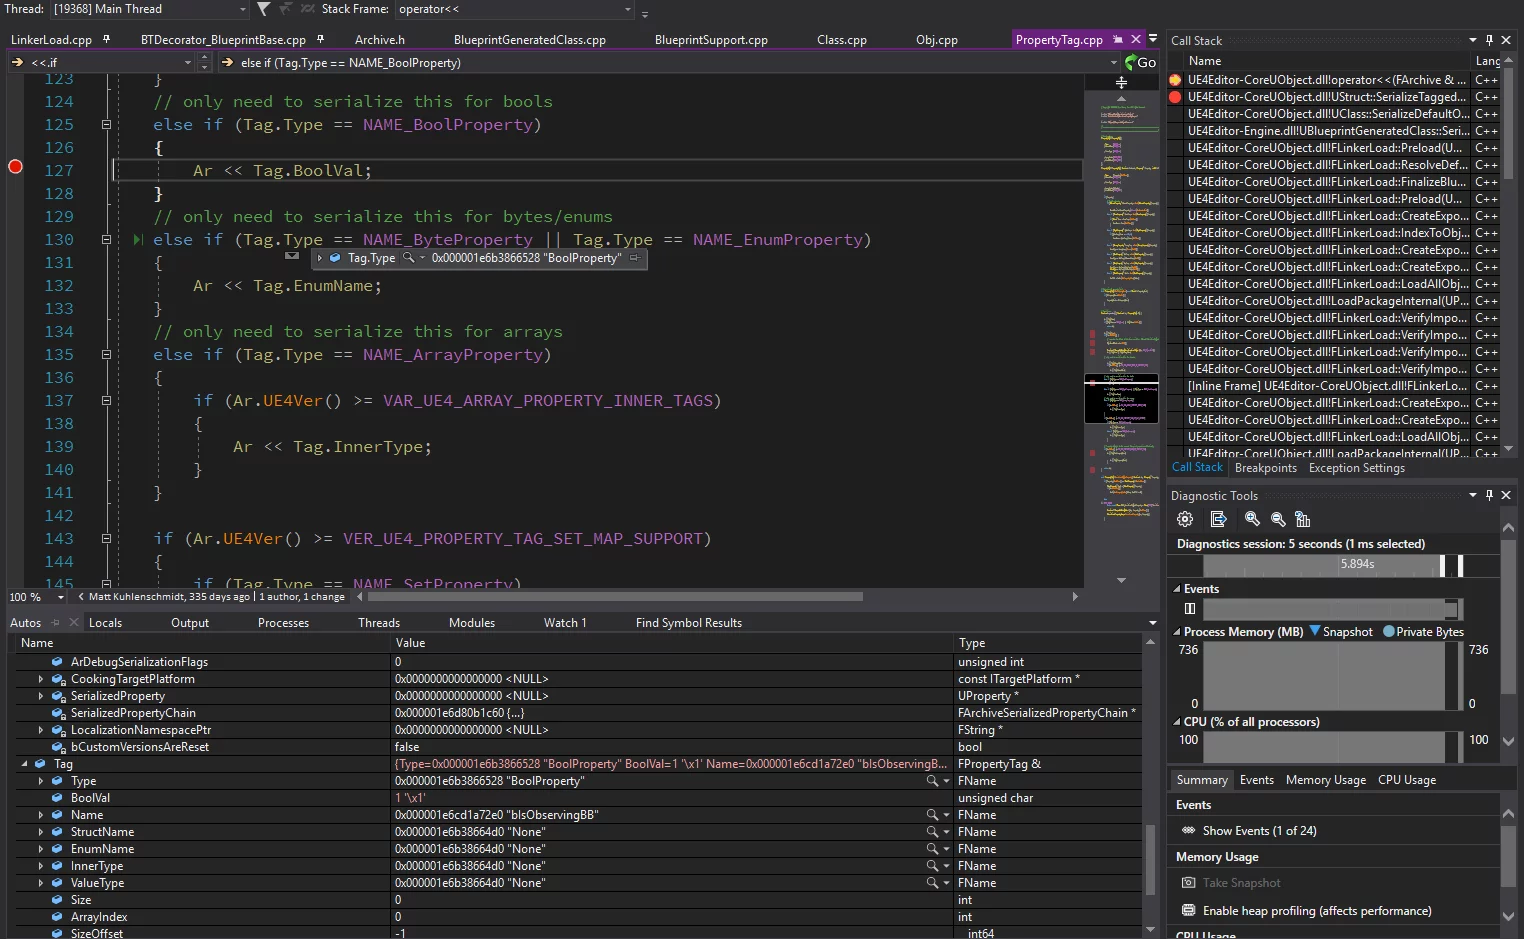Pin the LinkerLoad.cpp tab
Viewport: 1524px width, 939px height.
click(x=106, y=39)
